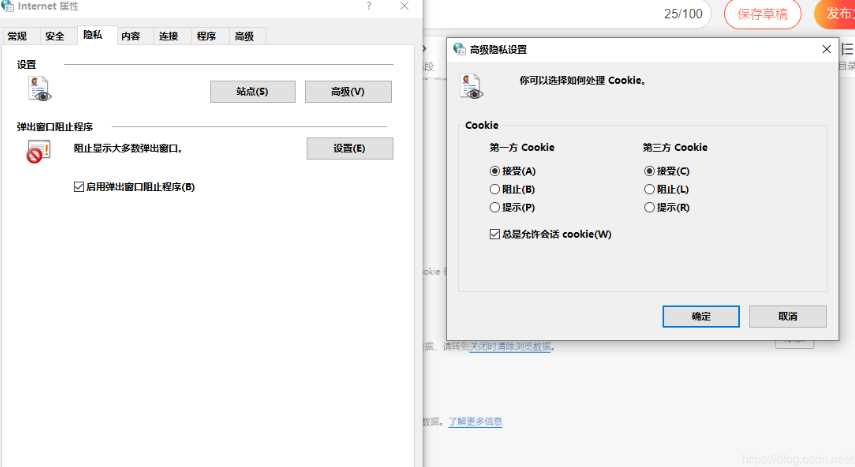Open the 内容 tab

(130, 36)
